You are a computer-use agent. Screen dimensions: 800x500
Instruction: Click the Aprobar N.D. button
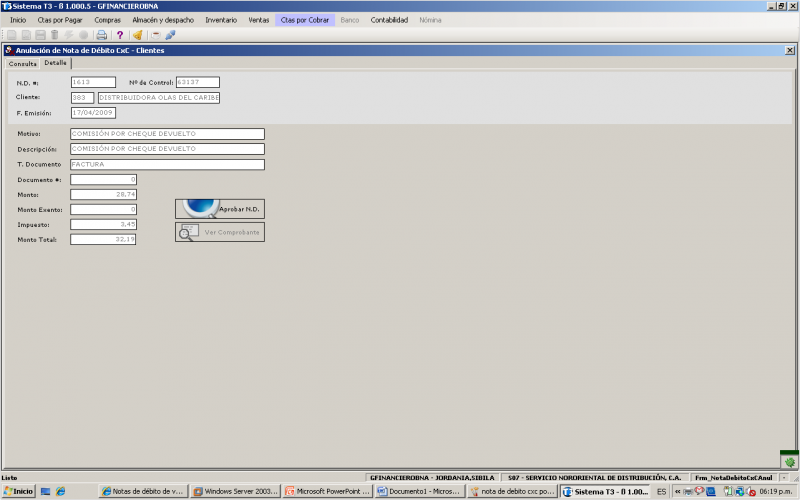220,209
